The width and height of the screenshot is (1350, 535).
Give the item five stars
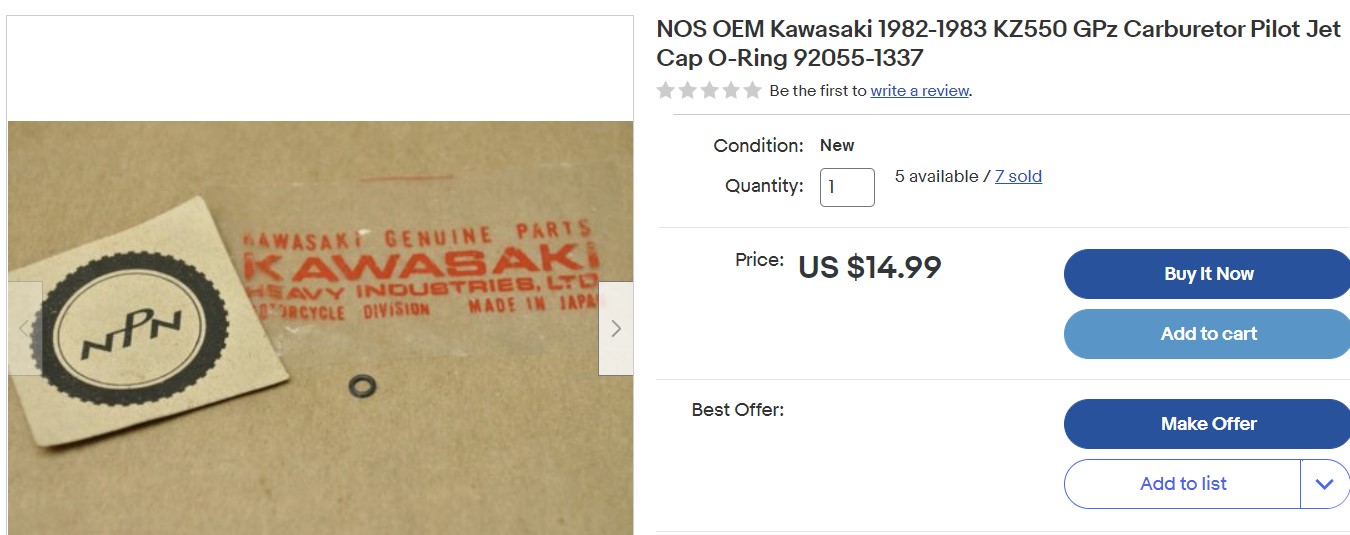(x=753, y=91)
